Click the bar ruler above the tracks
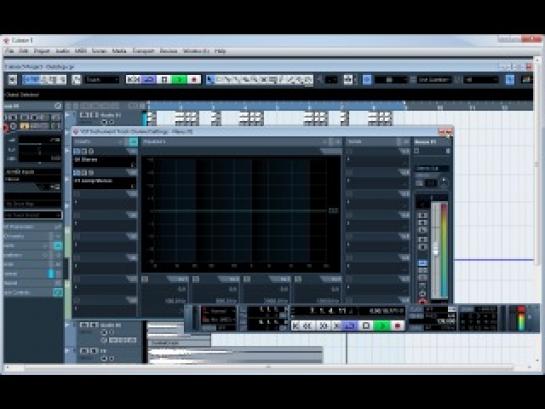Viewport: 545px width, 409px height. pyautogui.click(x=339, y=106)
